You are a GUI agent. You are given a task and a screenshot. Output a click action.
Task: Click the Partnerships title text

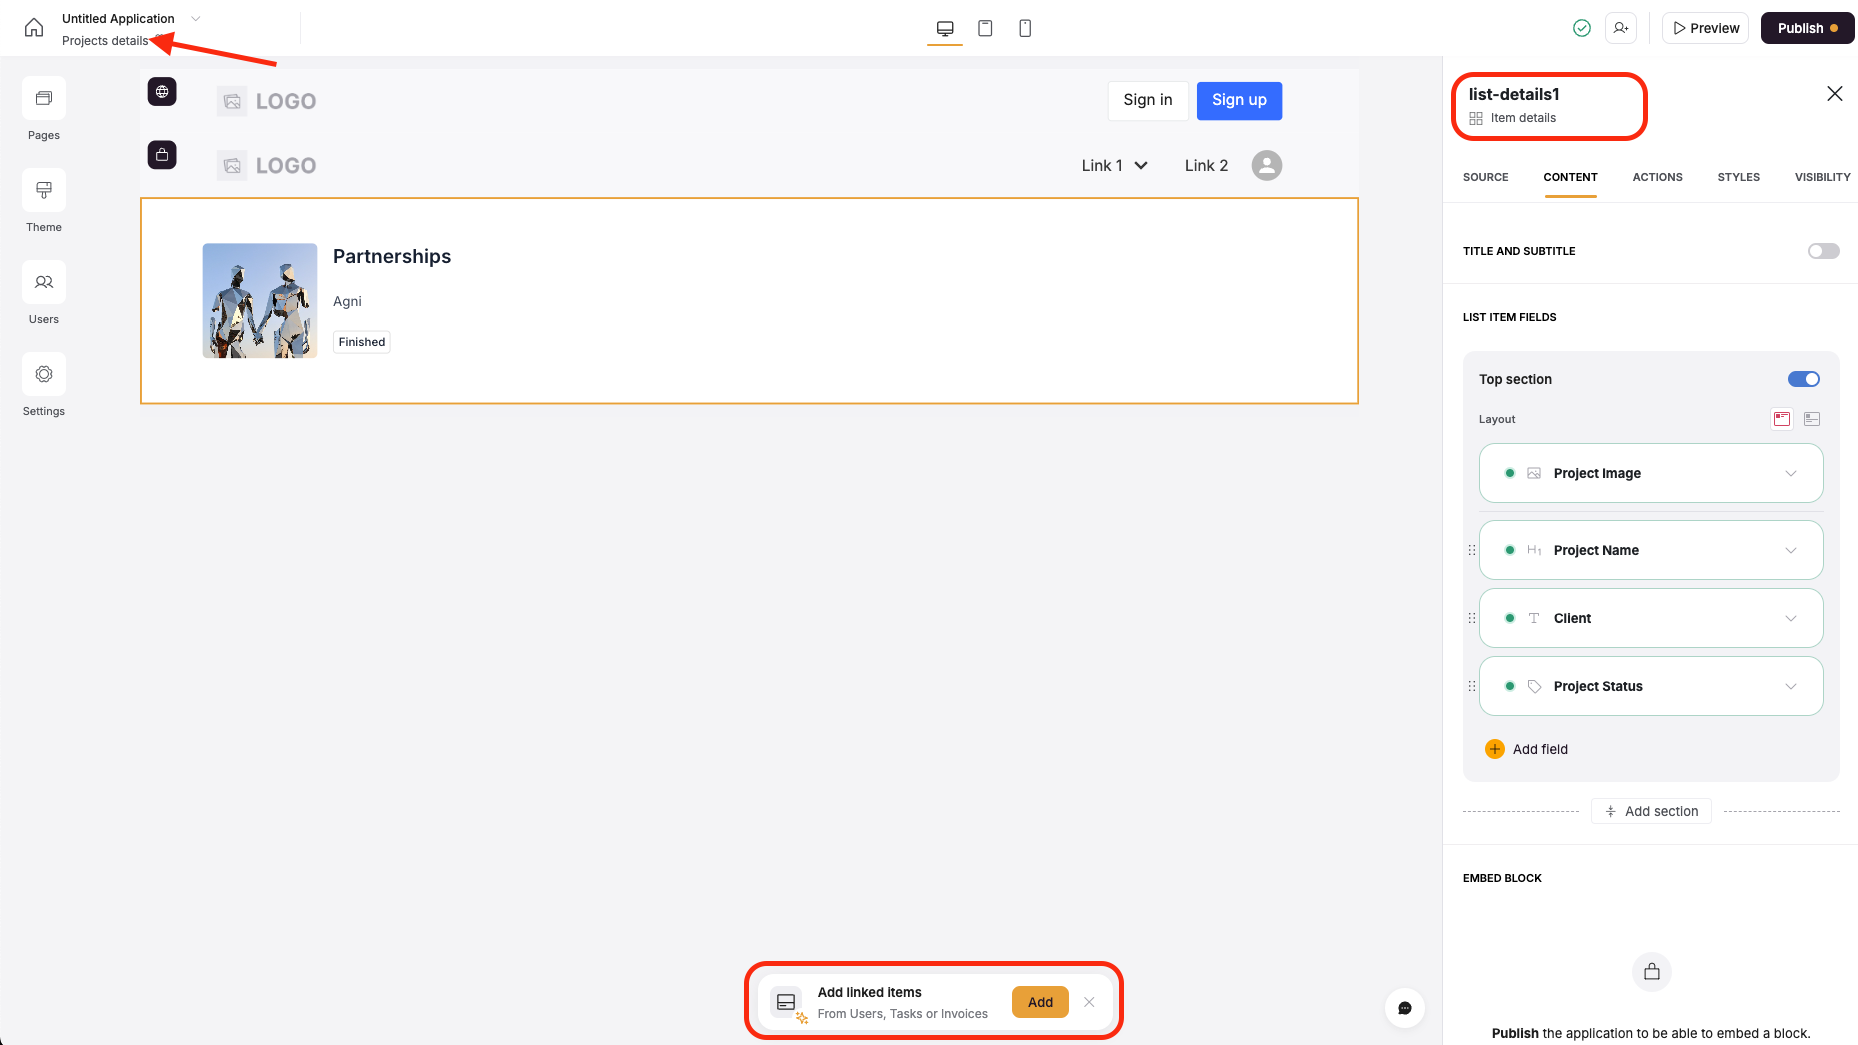click(x=392, y=257)
